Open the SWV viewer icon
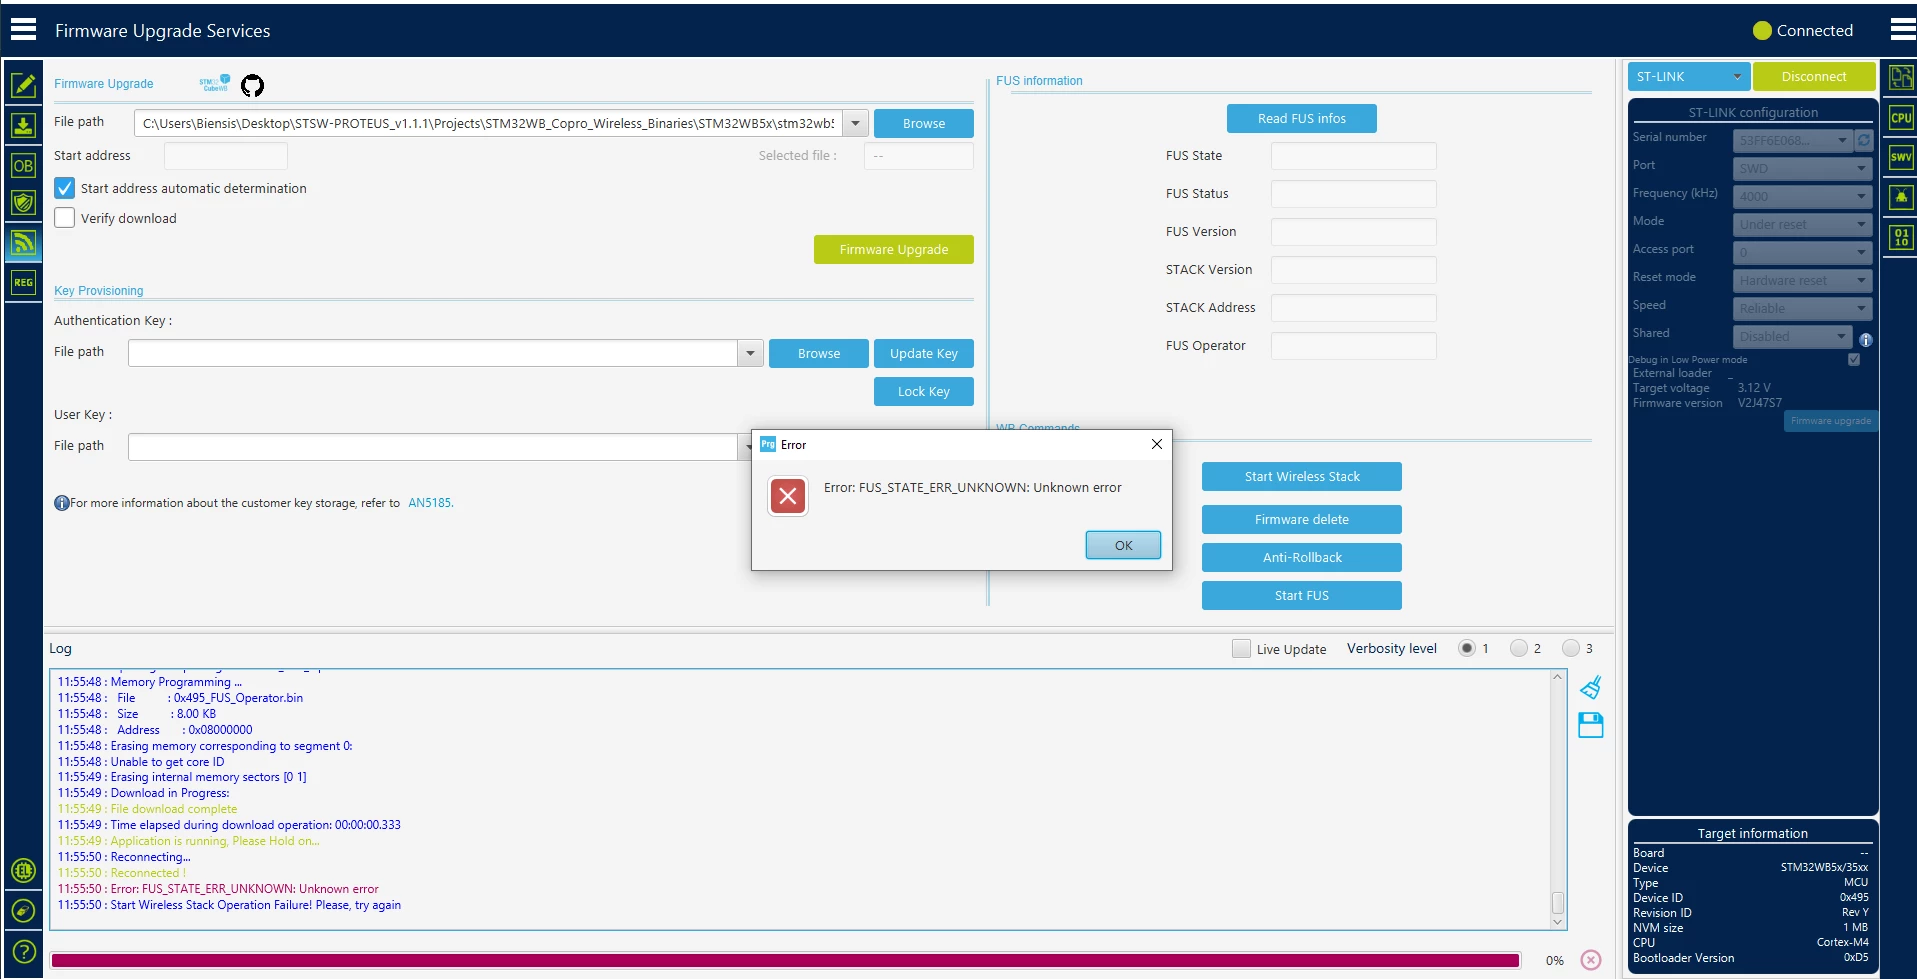Screen dimensions: 1917x979 [x=1901, y=157]
